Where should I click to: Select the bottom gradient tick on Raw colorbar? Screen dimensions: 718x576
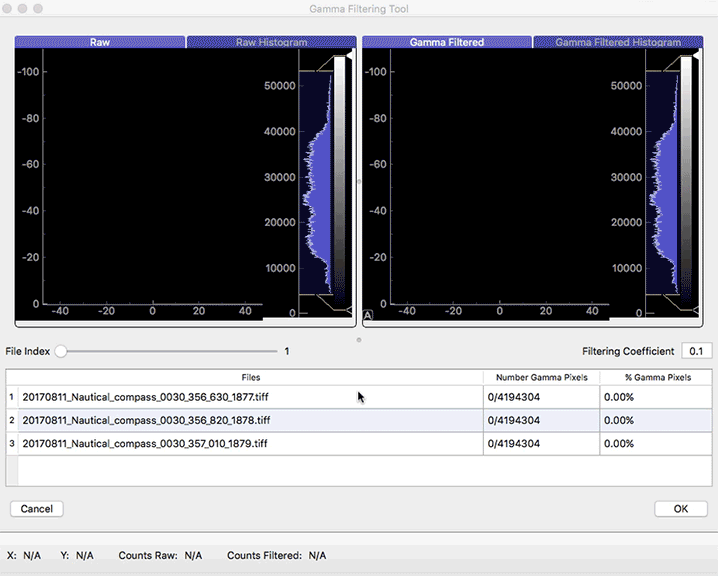[x=349, y=312]
